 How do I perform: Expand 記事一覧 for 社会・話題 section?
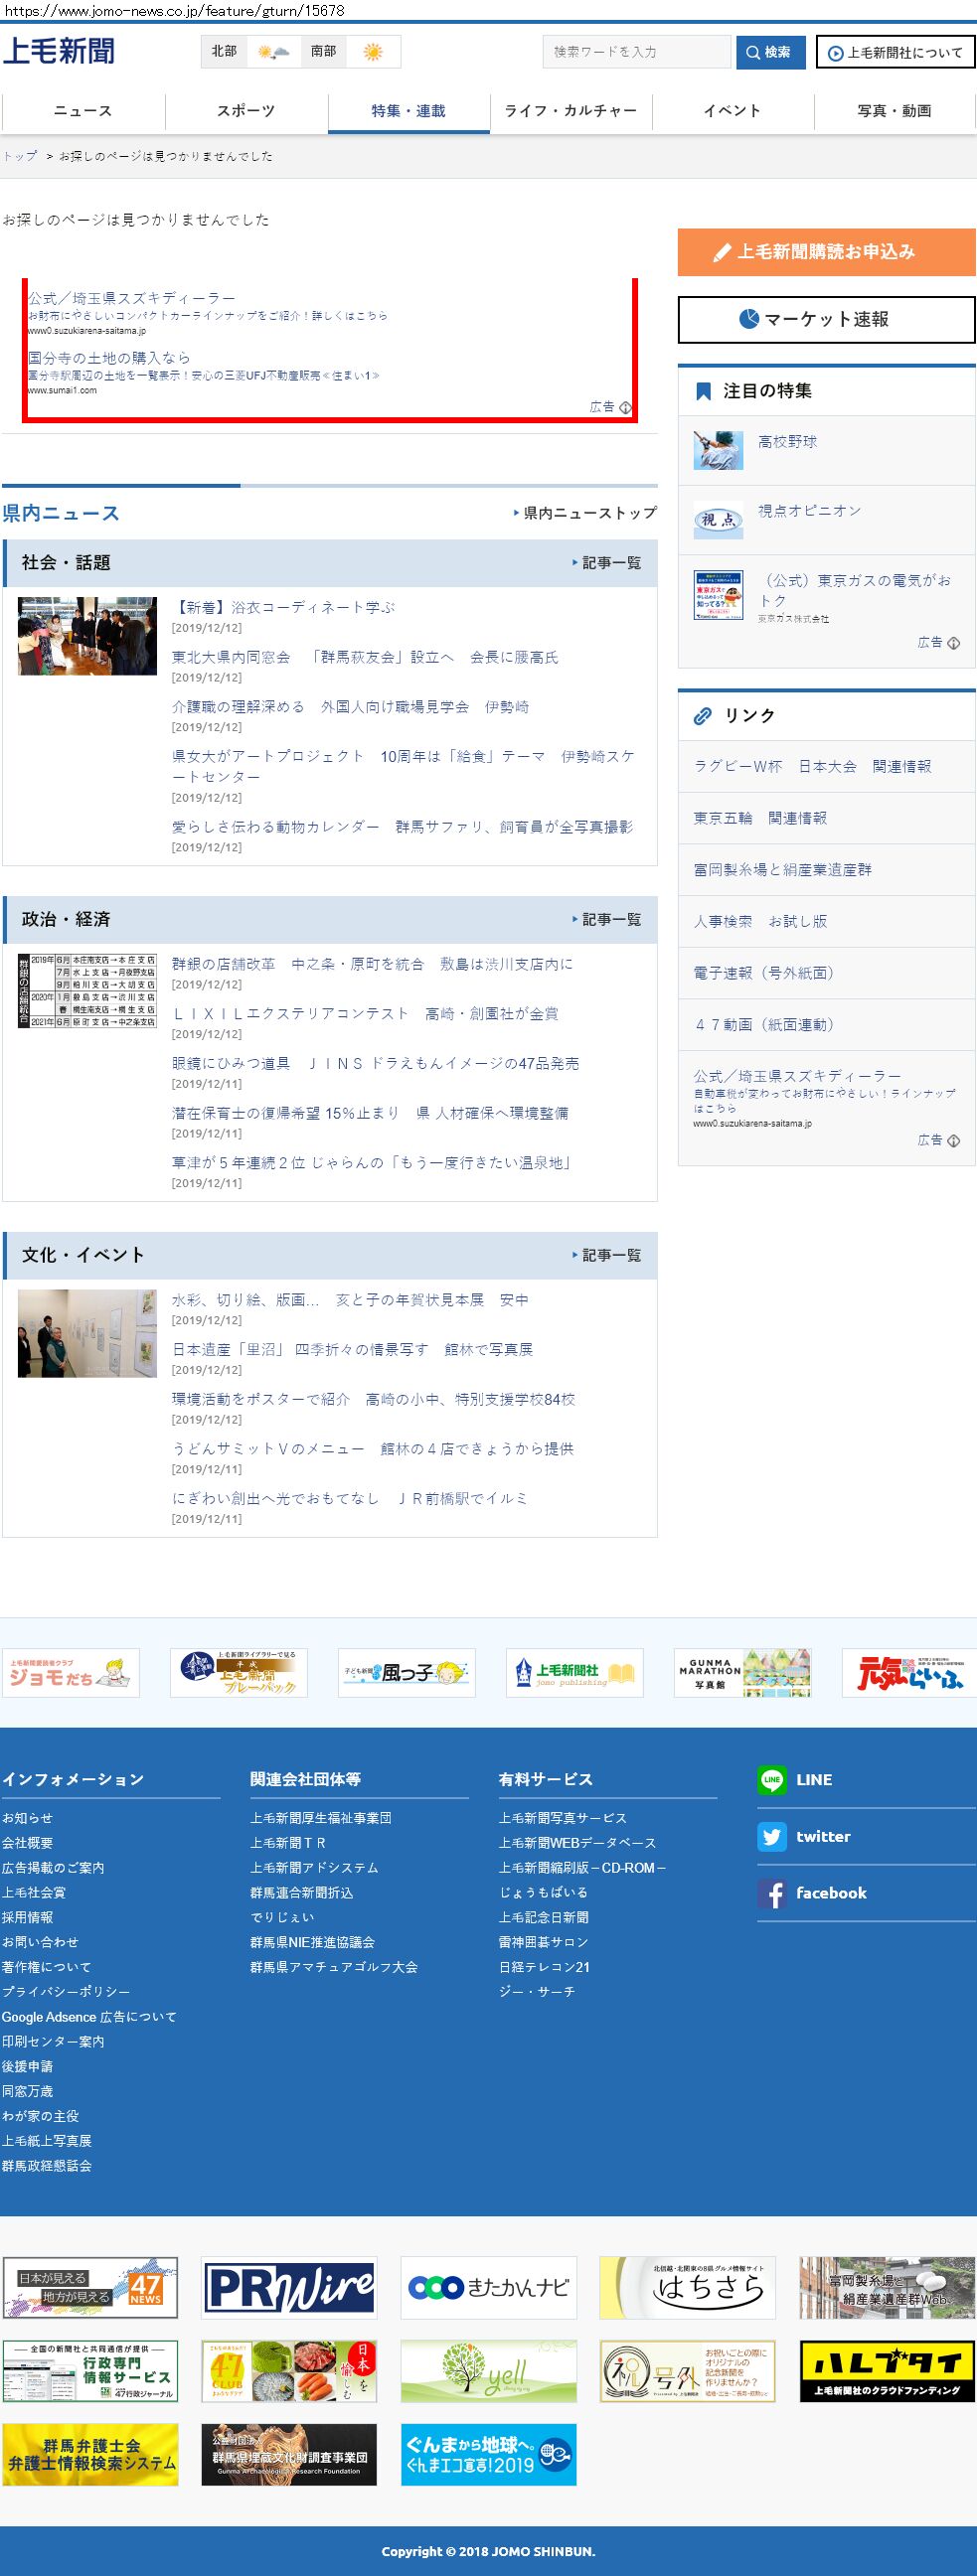point(607,563)
